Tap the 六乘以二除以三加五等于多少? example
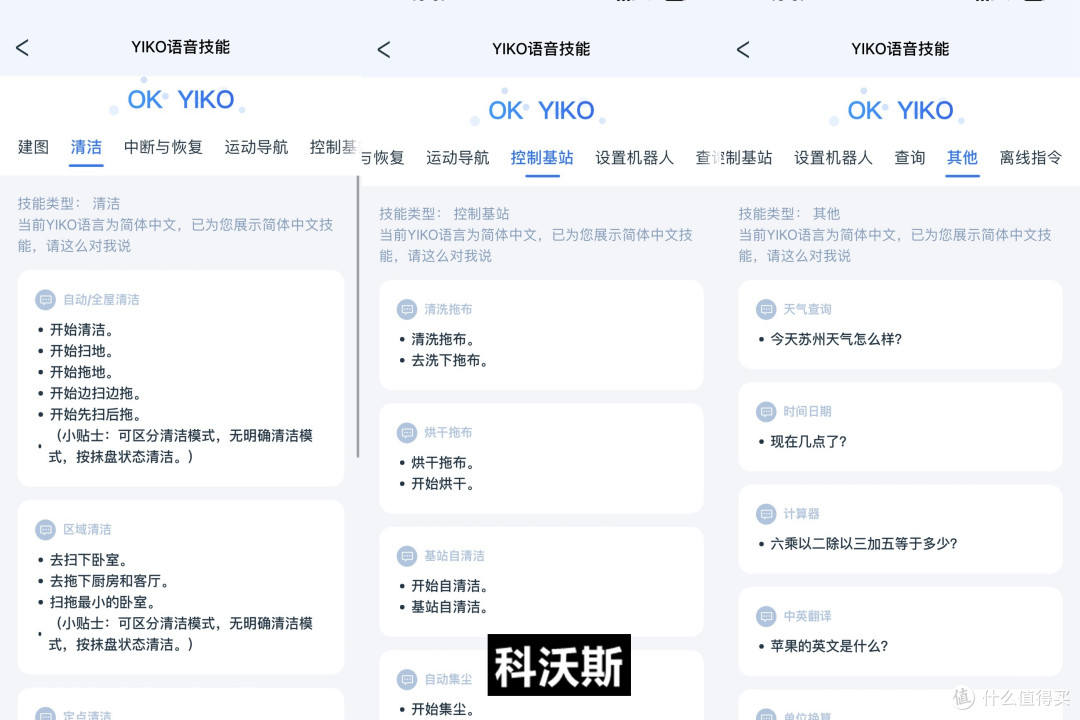Image resolution: width=1080 pixels, height=720 pixels. (864, 544)
